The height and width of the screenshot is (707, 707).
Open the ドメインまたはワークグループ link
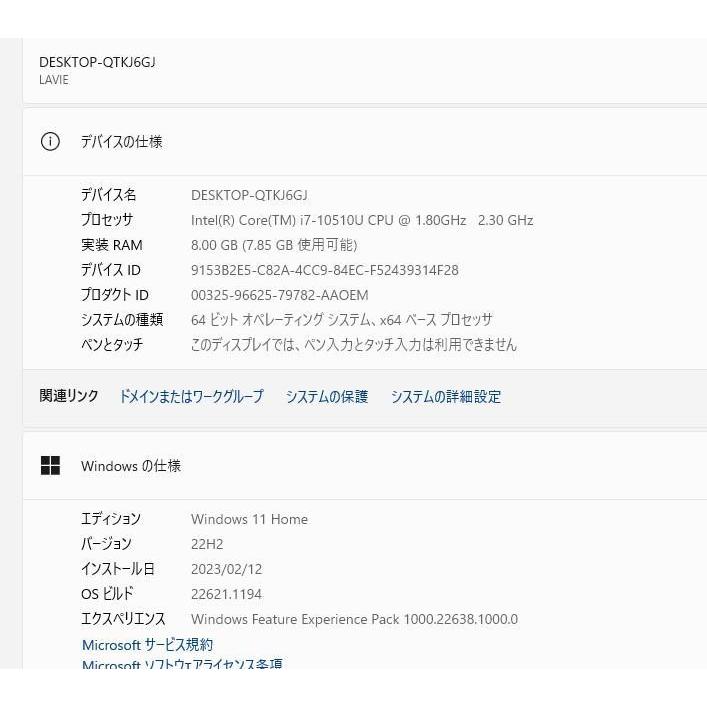click(191, 396)
